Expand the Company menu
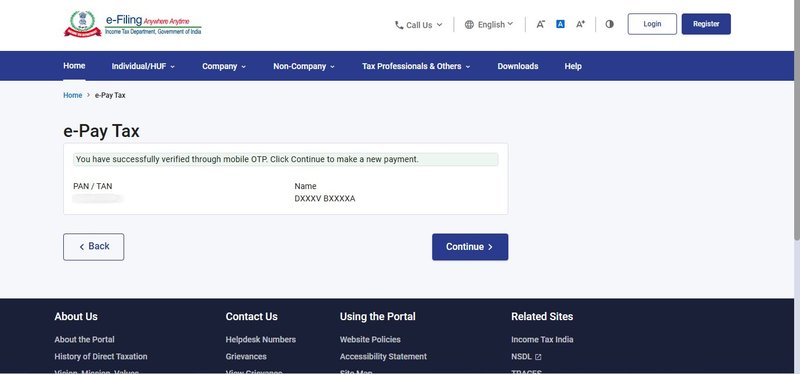This screenshot has width=800, height=374. pyautogui.click(x=224, y=66)
